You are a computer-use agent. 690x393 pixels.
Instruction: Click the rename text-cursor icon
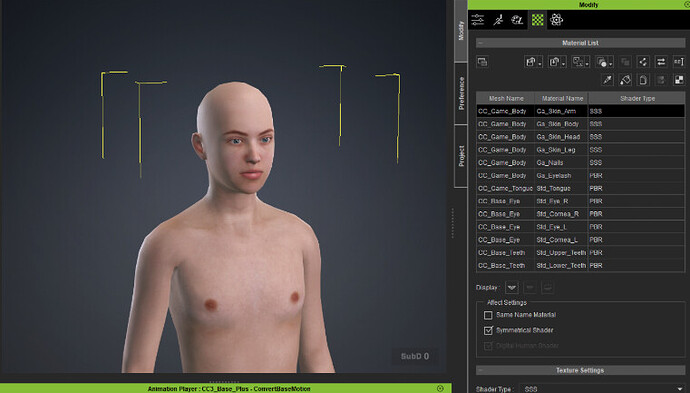679,62
